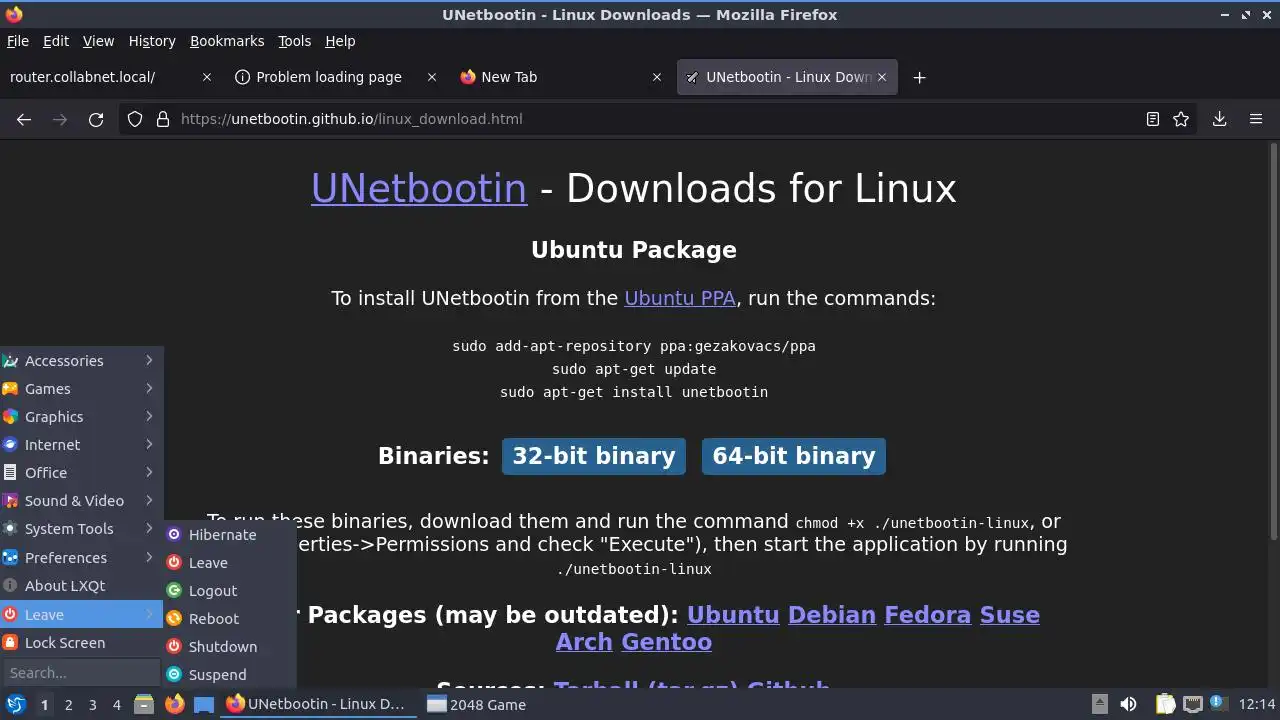Launch Firefox from taskbar quicklaunch

pos(174,704)
